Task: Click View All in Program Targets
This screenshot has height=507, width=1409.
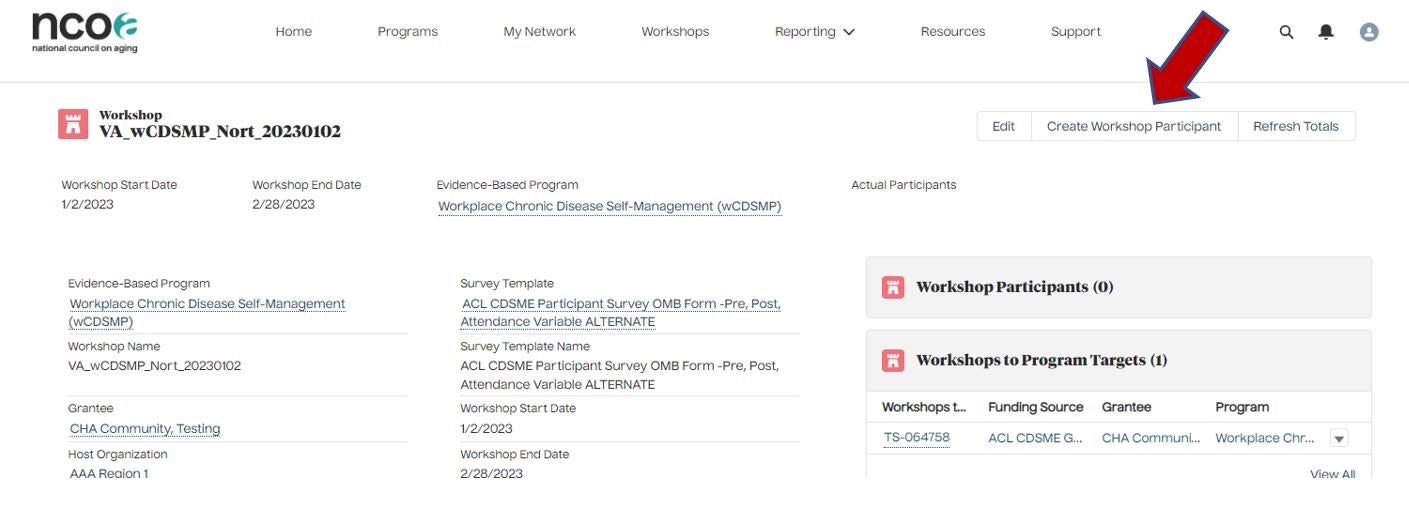Action: point(1332,474)
